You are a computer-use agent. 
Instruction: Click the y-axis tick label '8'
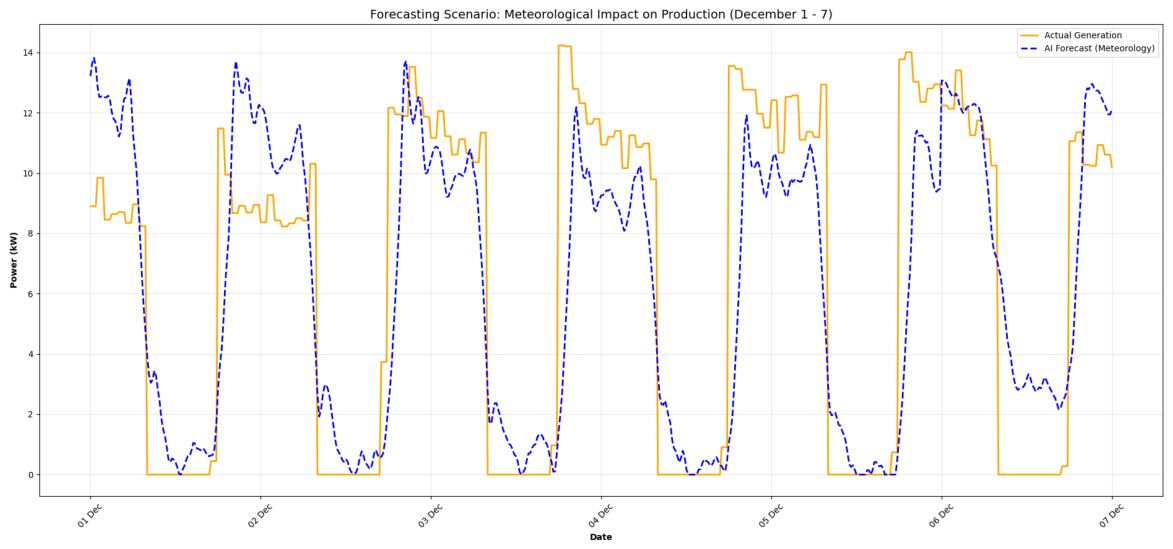tap(31, 233)
